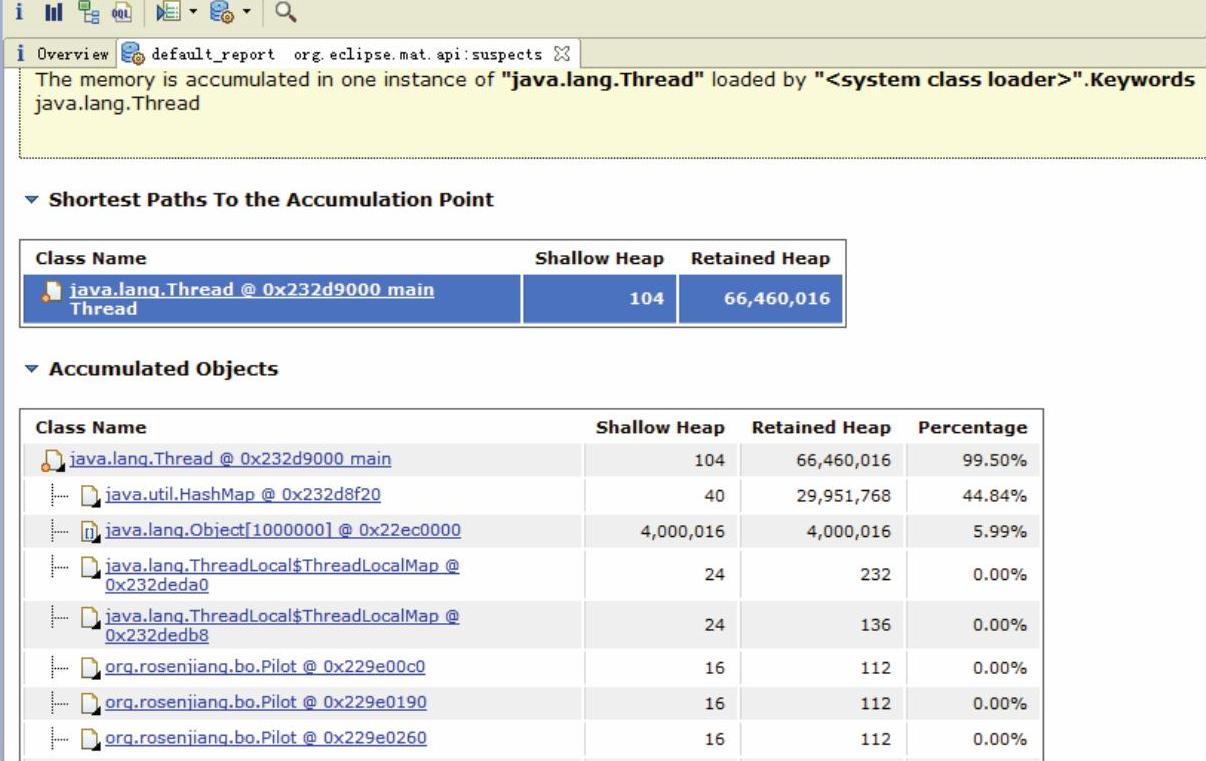1206x761 pixels.
Task: Open the OQL query editor icon
Action: tap(123, 13)
